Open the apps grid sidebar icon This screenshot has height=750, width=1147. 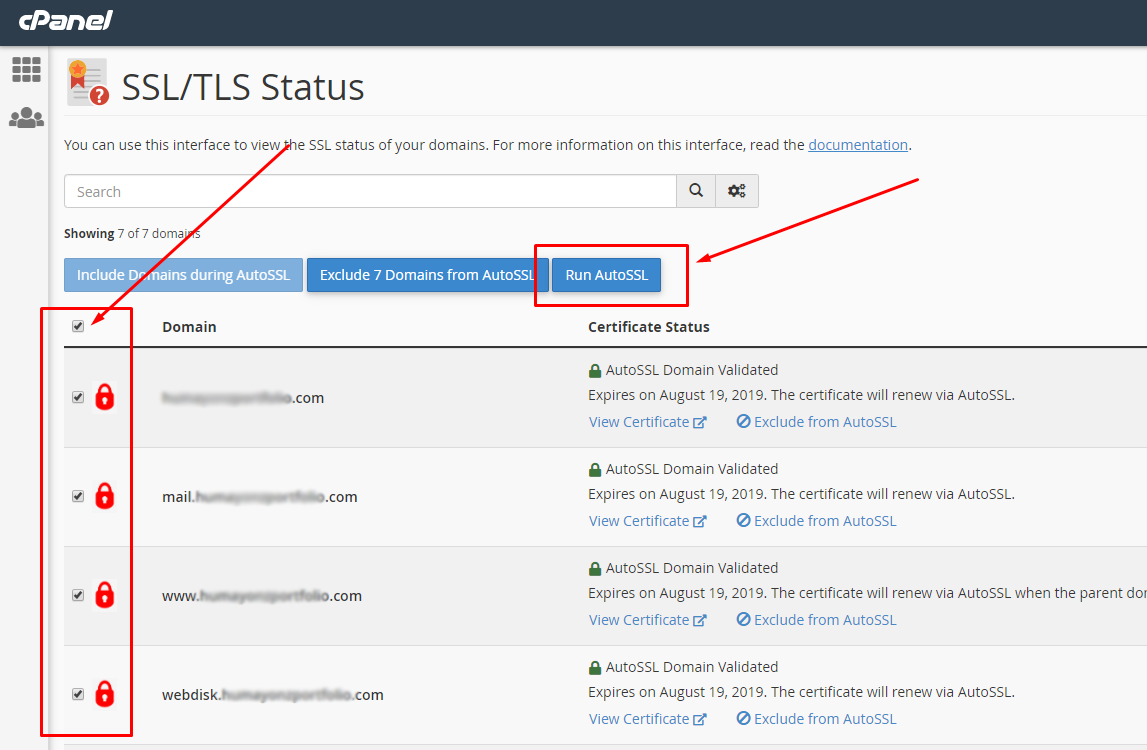pyautogui.click(x=26, y=70)
